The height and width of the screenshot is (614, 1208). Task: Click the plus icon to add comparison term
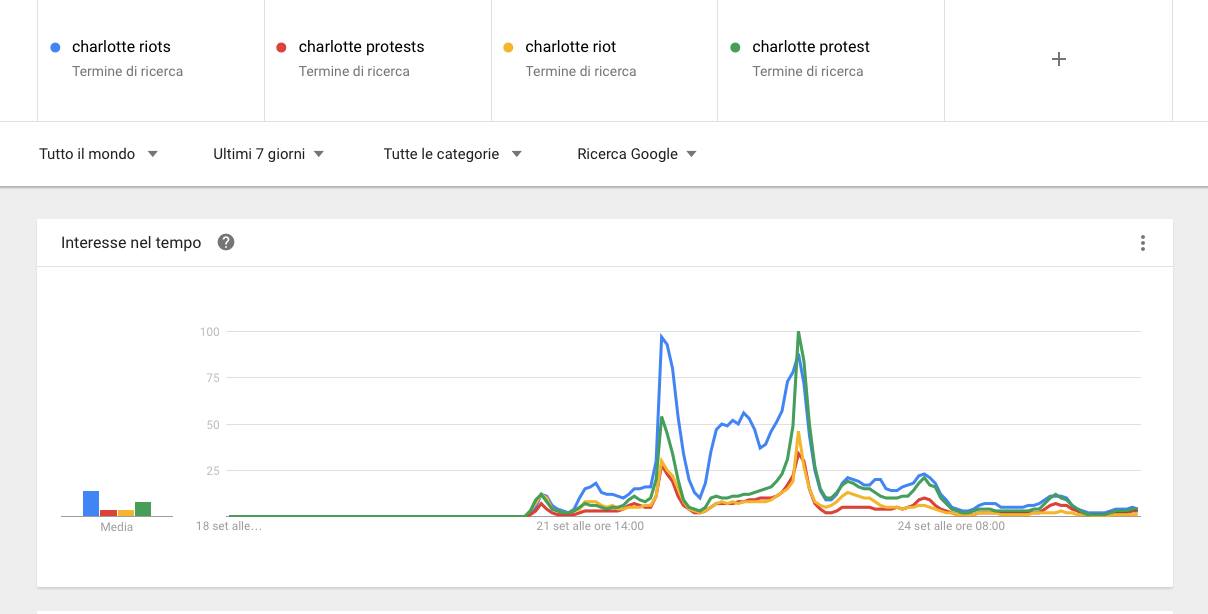(1058, 59)
